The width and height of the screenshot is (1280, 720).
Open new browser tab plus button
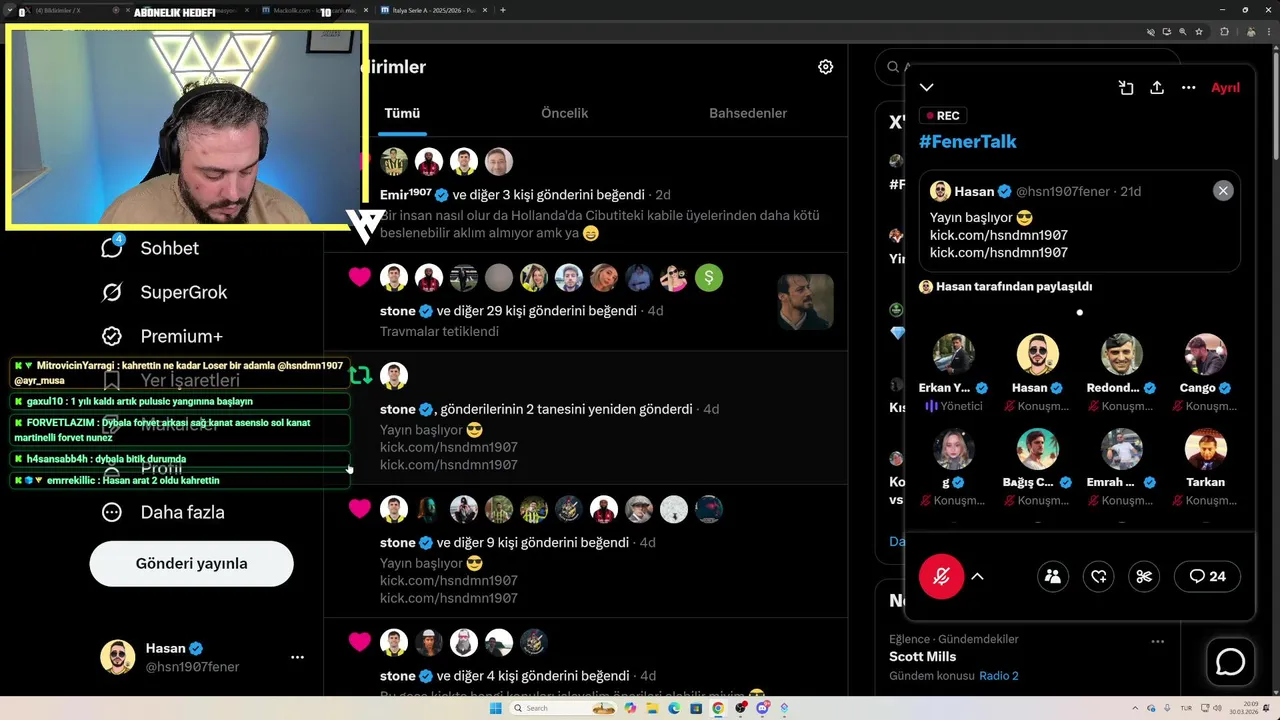click(x=502, y=10)
